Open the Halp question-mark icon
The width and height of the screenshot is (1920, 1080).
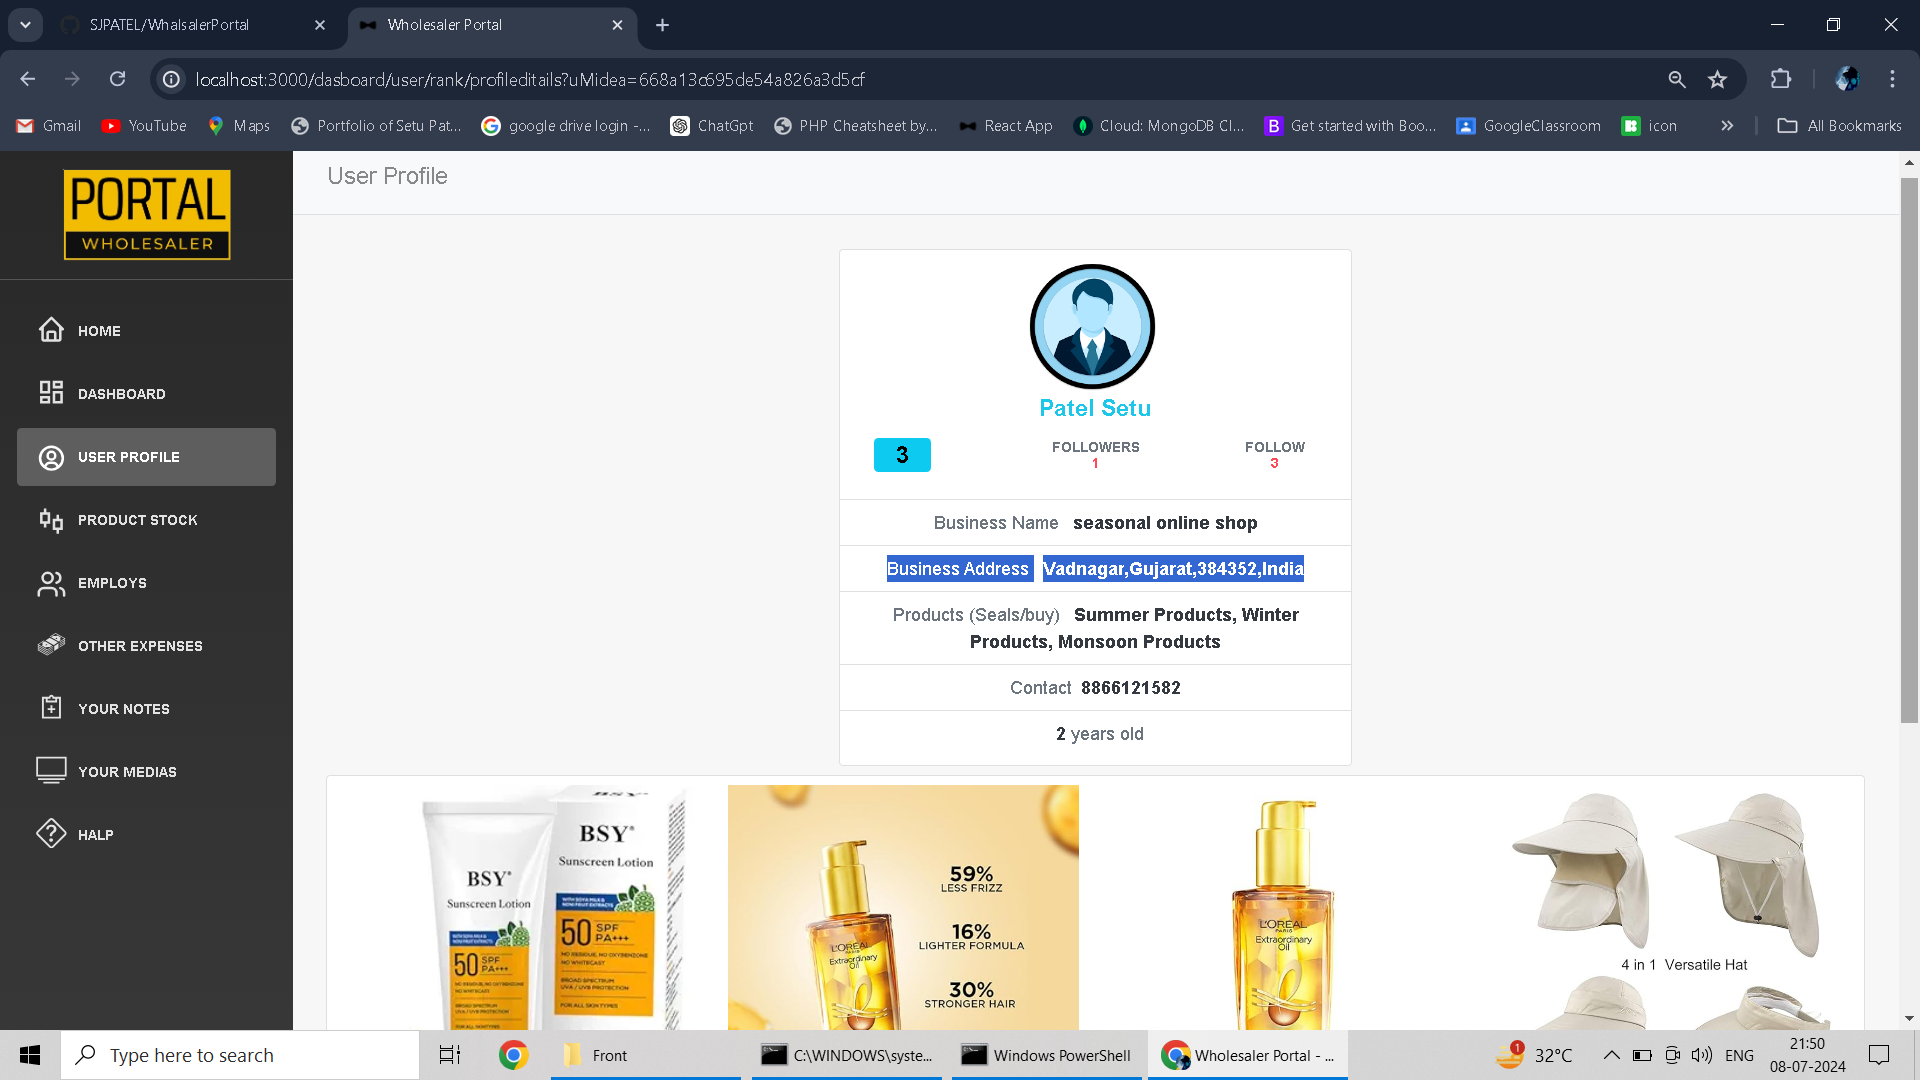51,833
